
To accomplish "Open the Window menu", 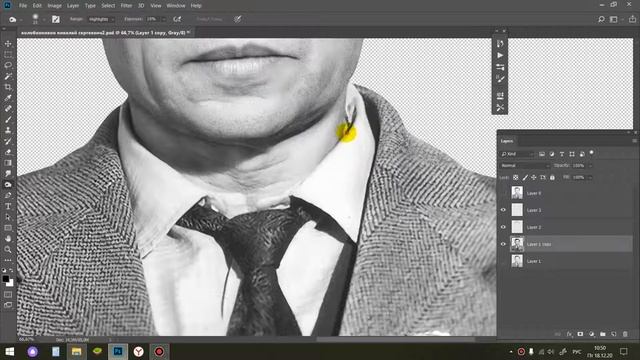I will click(176, 6).
